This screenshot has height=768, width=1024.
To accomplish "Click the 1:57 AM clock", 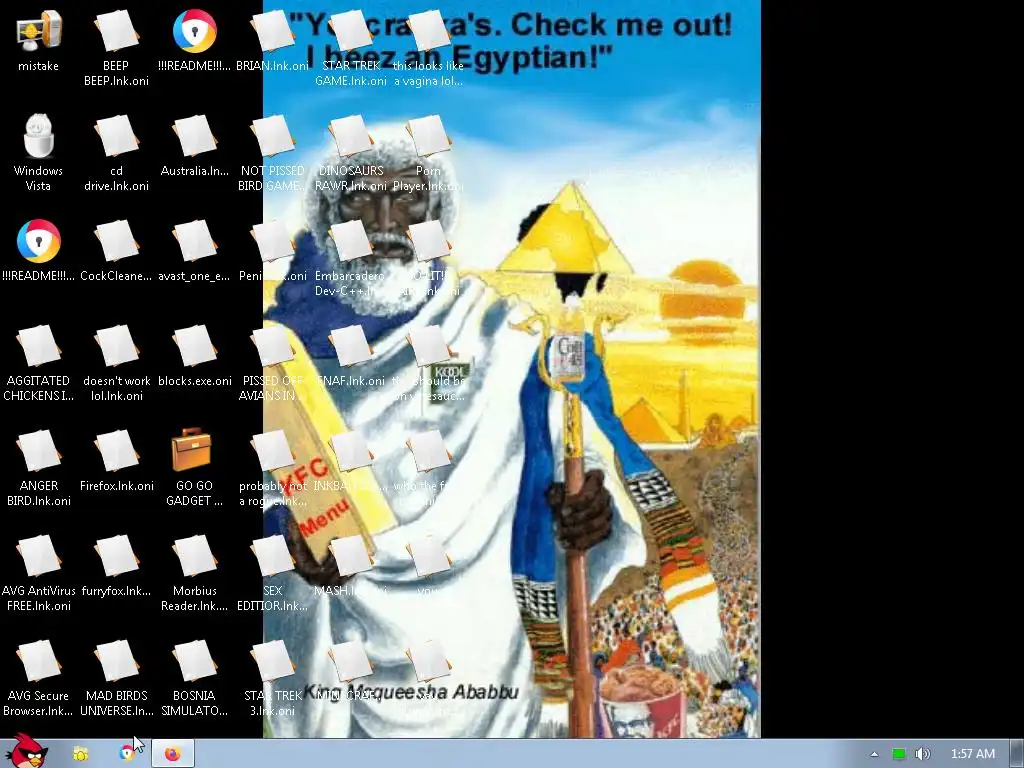I will 972,754.
